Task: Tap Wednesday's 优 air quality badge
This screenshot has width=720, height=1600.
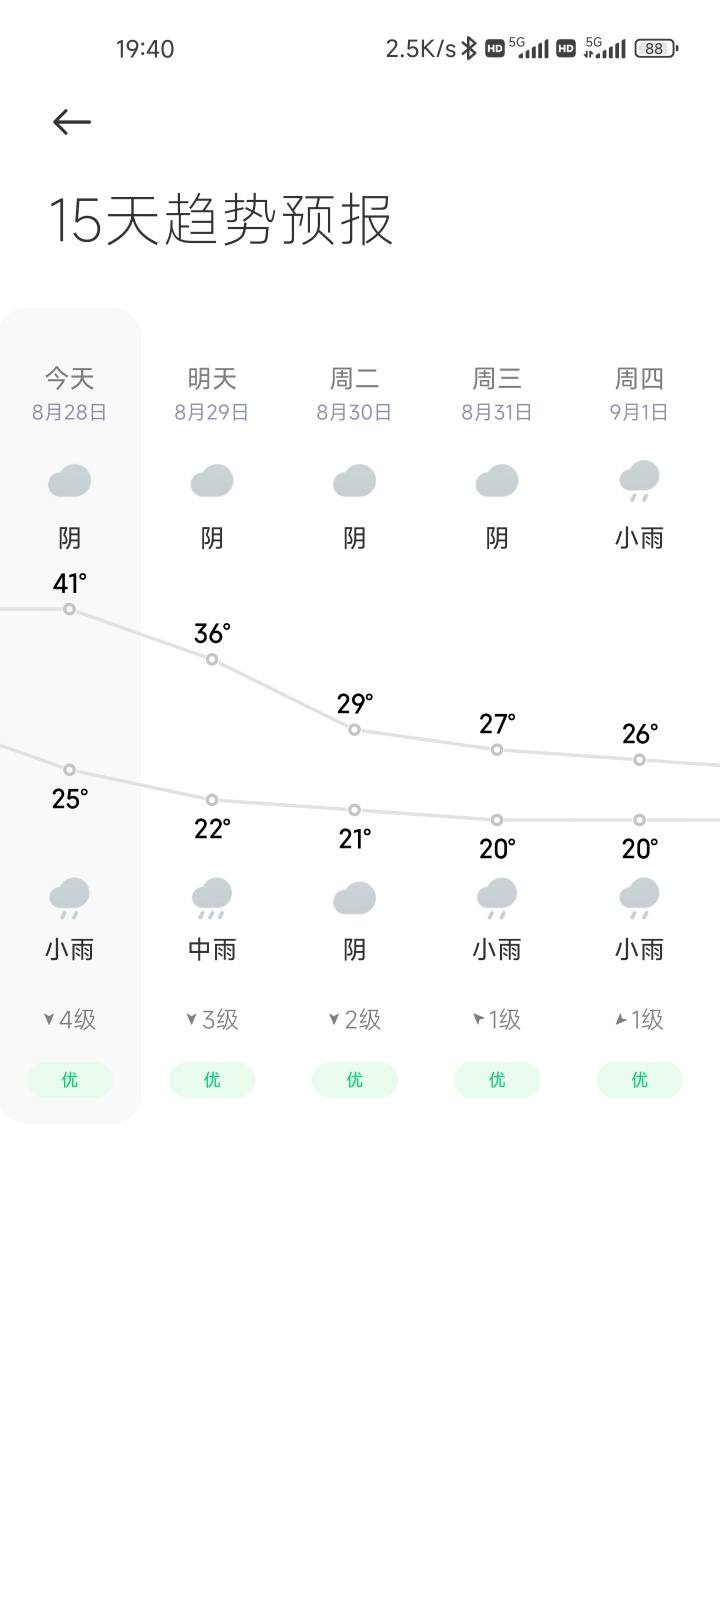Action: point(497,1080)
